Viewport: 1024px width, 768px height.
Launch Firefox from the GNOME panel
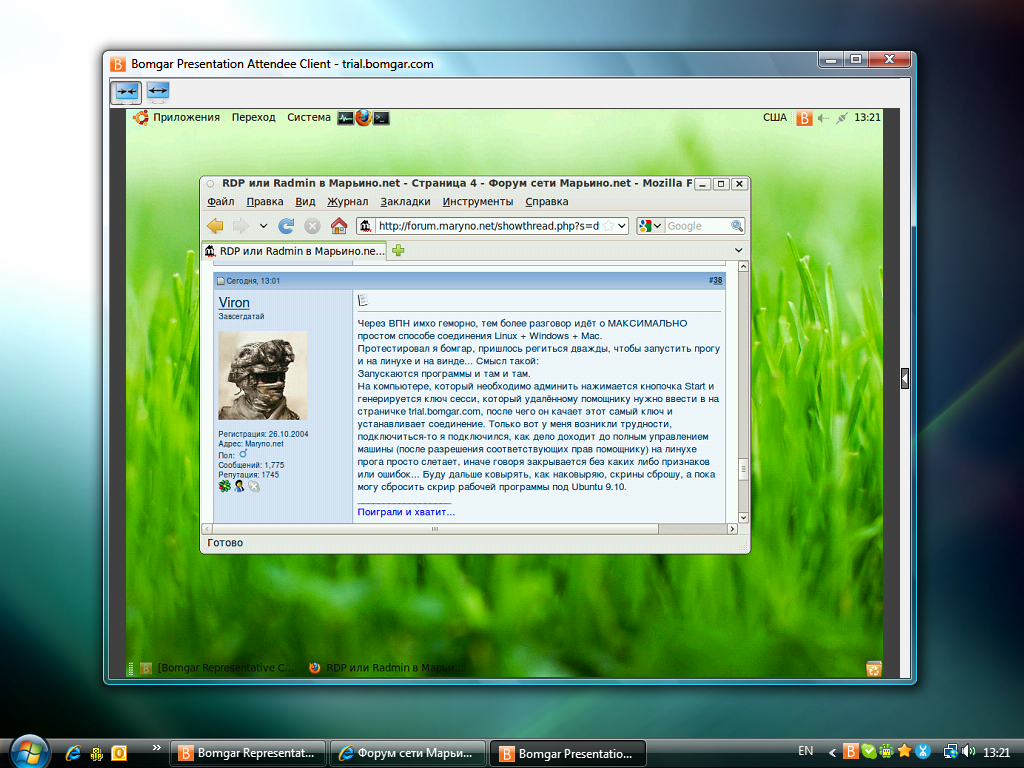(363, 118)
